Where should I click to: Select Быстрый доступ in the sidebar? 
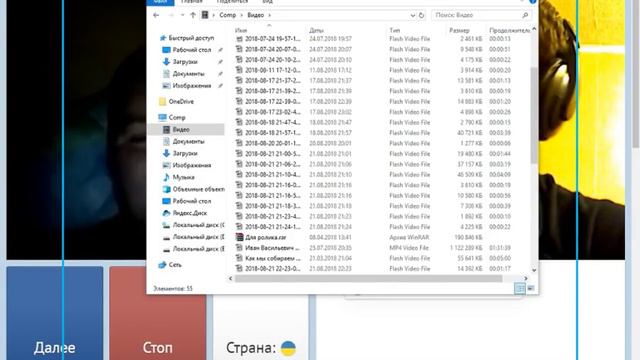pos(191,38)
